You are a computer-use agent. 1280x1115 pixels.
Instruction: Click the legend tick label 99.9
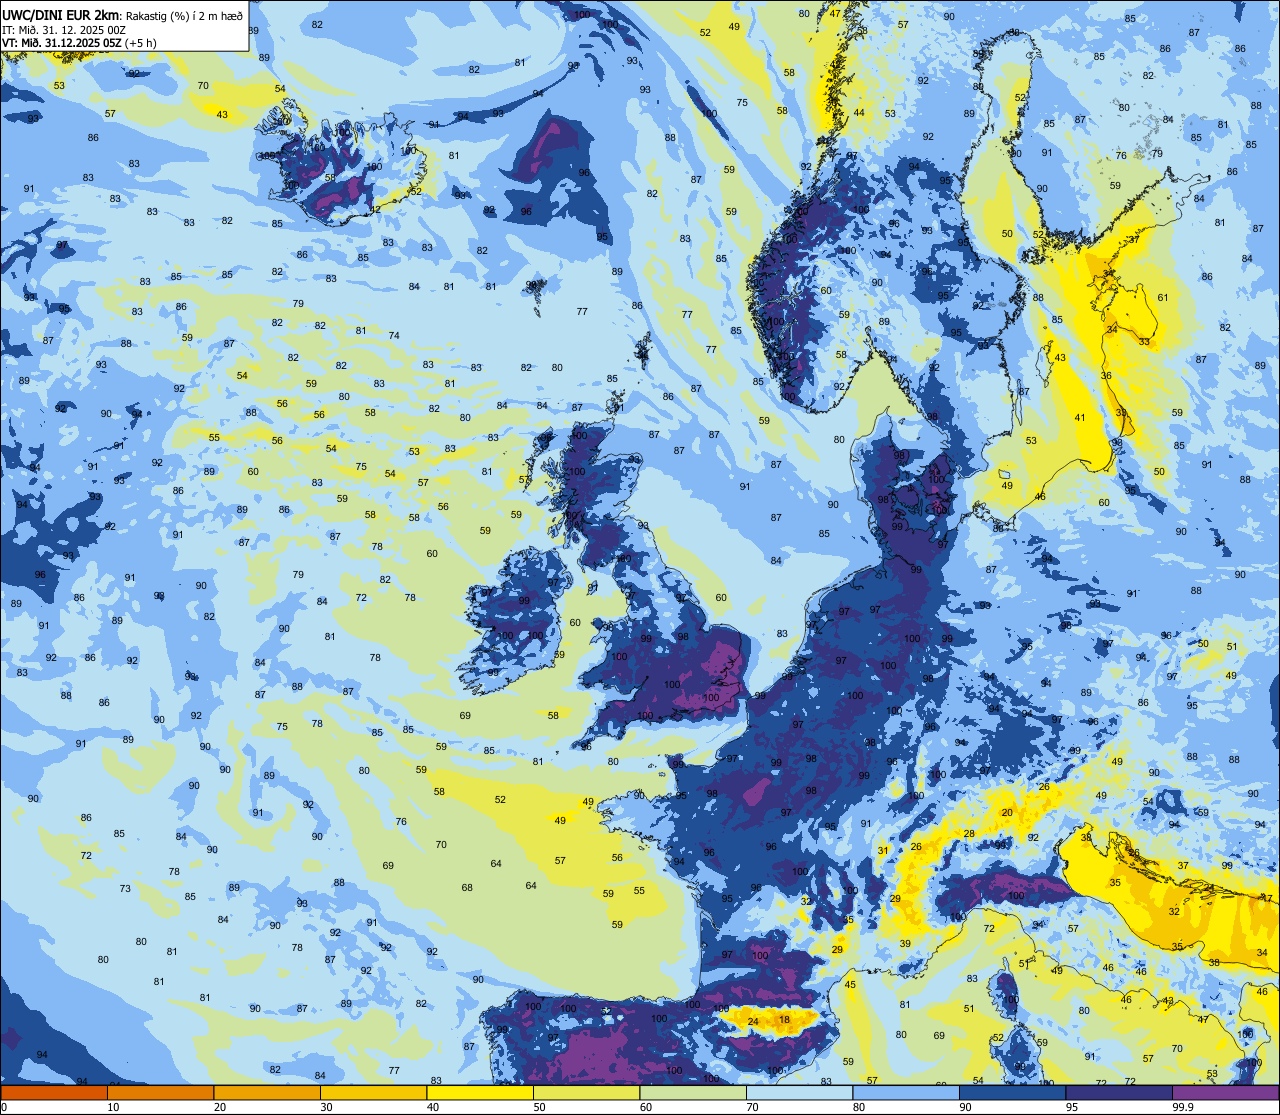(x=1183, y=1107)
